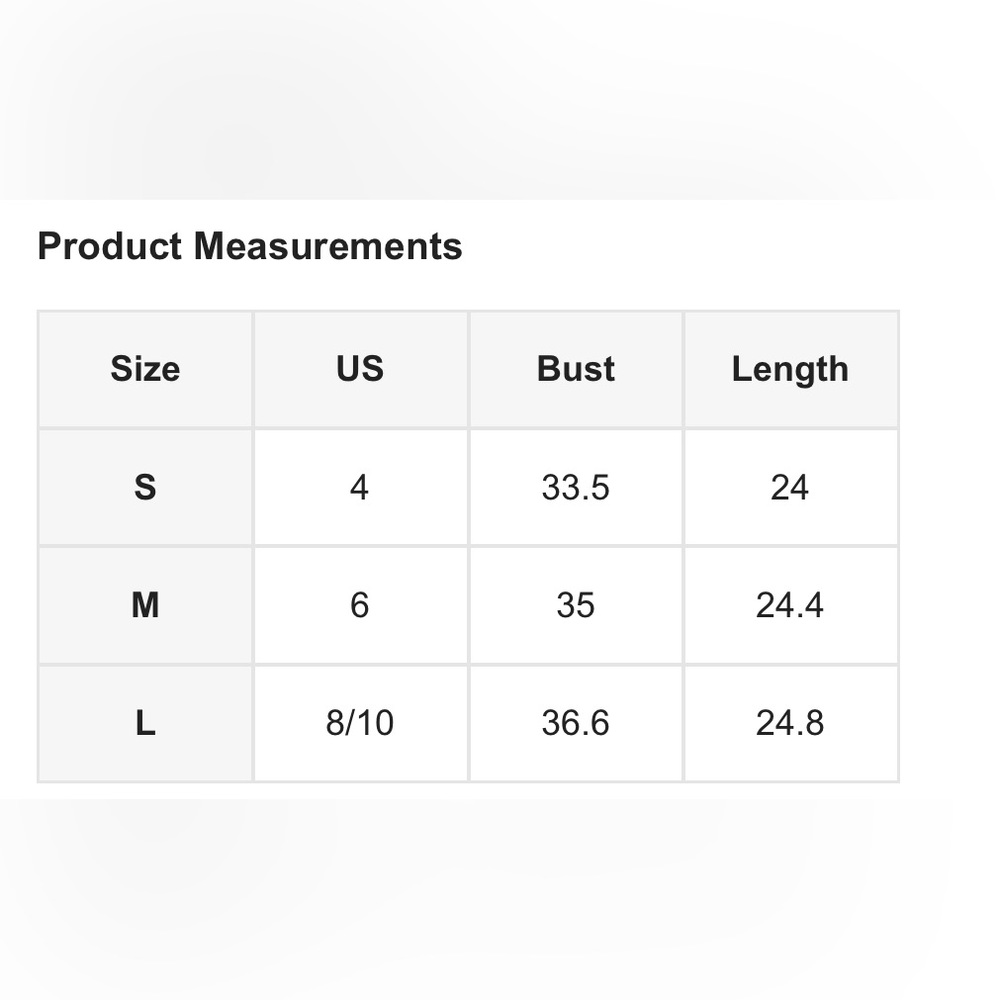Select the Size column header
Viewport: 1000px width, 1000px height.
(145, 369)
